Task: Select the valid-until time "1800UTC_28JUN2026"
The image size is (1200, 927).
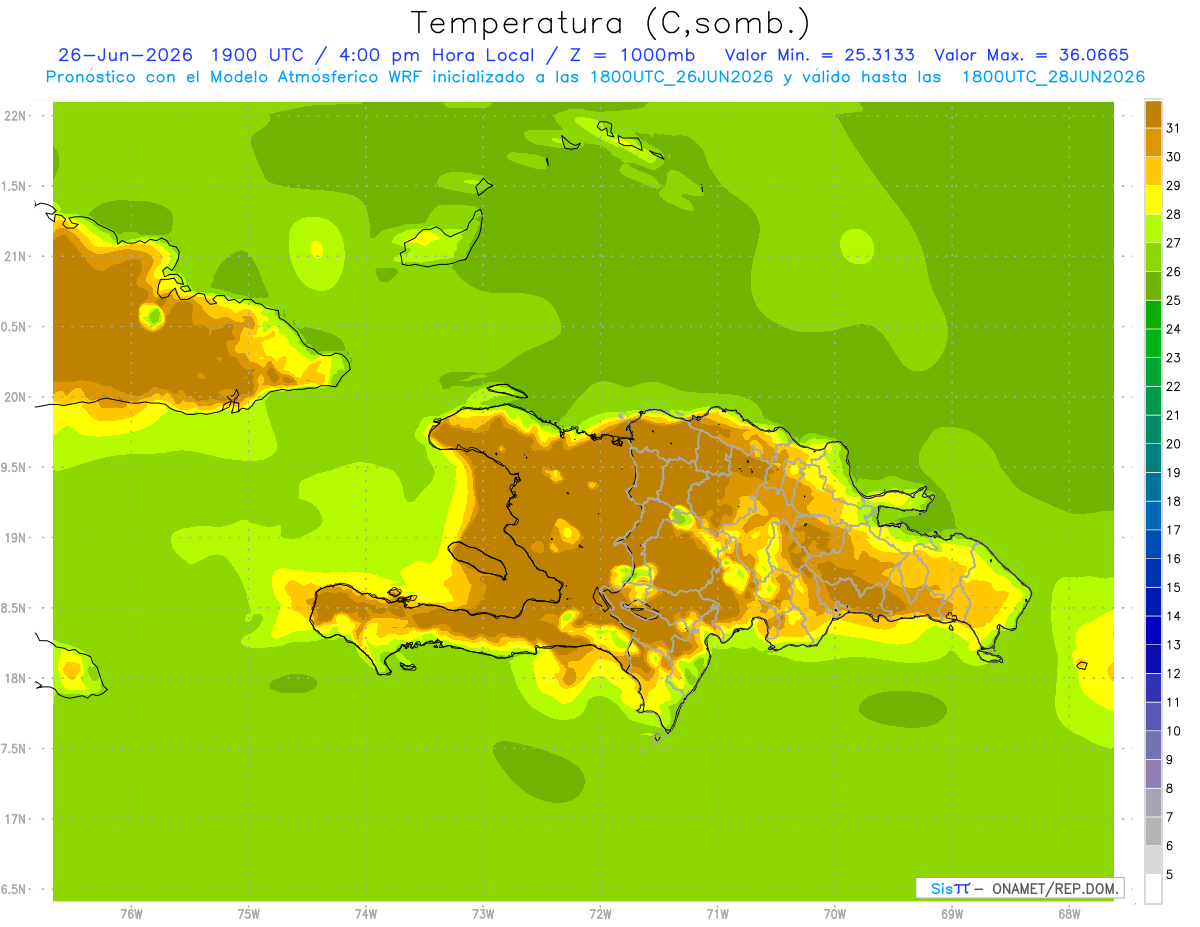Action: pyautogui.click(x=1053, y=77)
